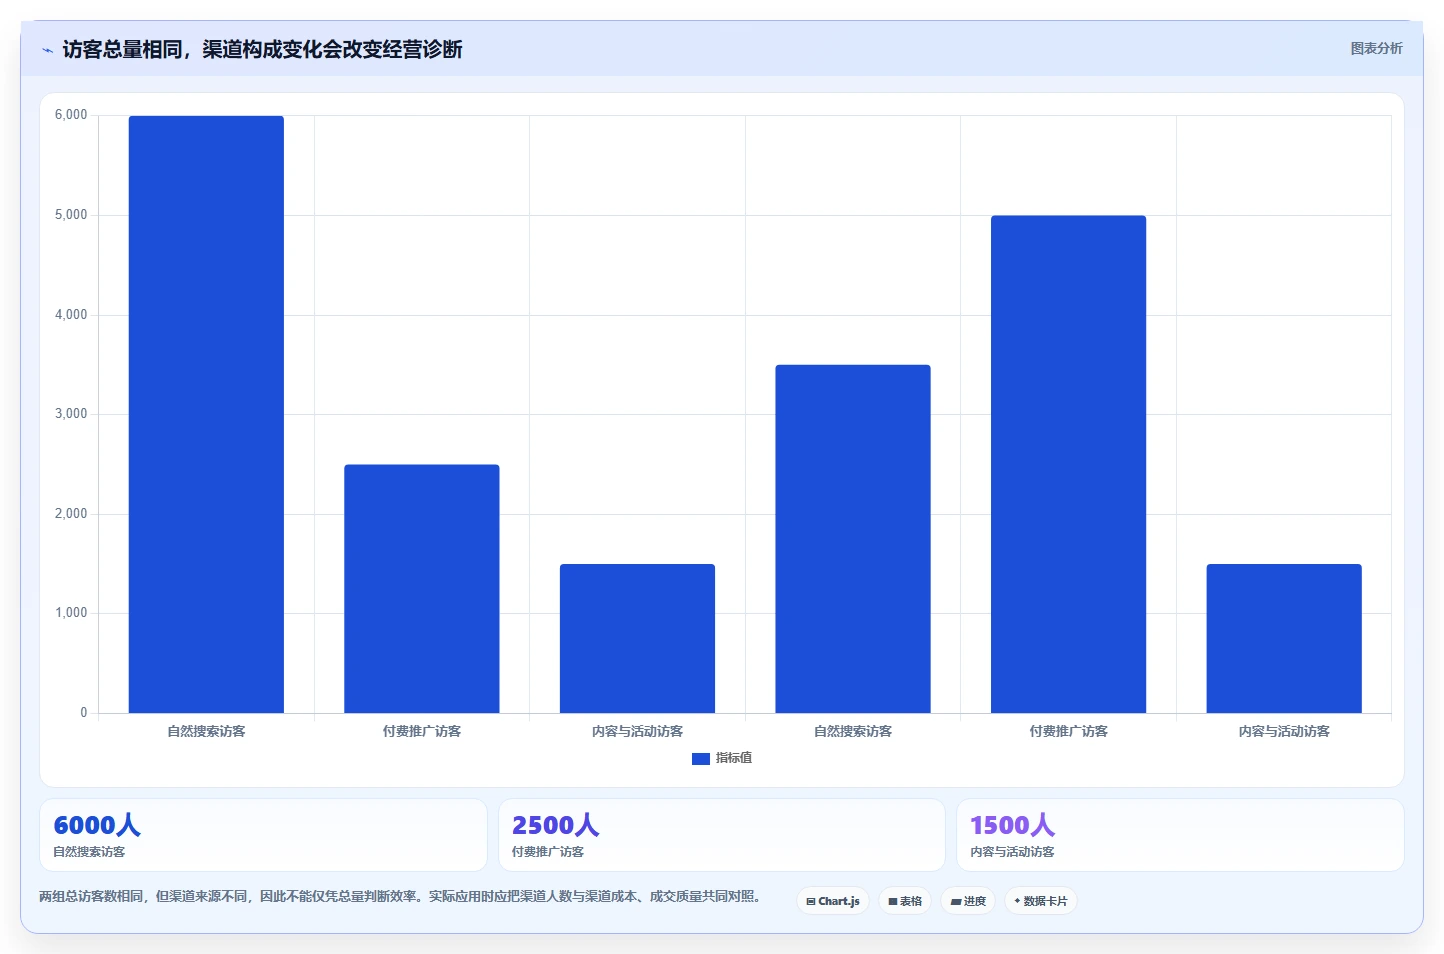The height and width of the screenshot is (954, 1444).
Task: Toggle the 指标值 legend item
Action: pyautogui.click(x=722, y=758)
